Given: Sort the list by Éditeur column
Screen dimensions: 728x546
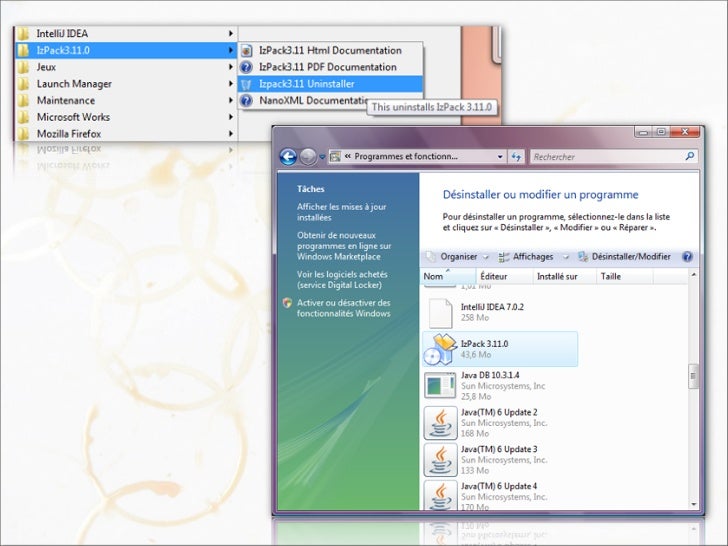Looking at the screenshot, I should 505,276.
